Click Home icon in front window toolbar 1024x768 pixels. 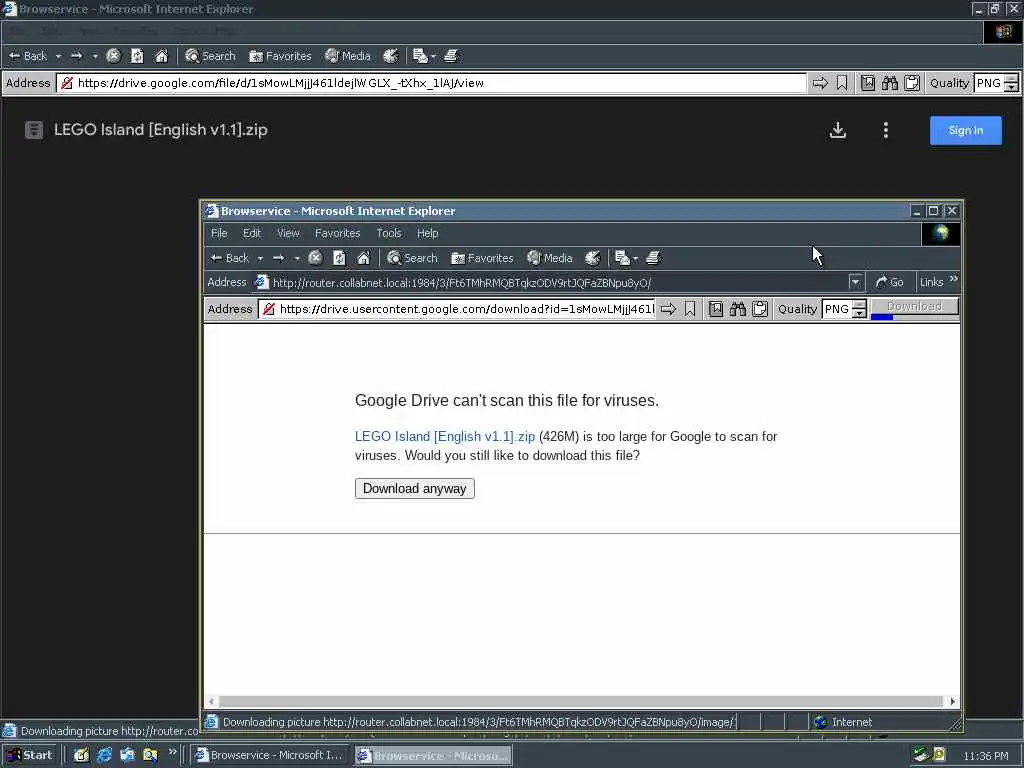click(x=364, y=258)
